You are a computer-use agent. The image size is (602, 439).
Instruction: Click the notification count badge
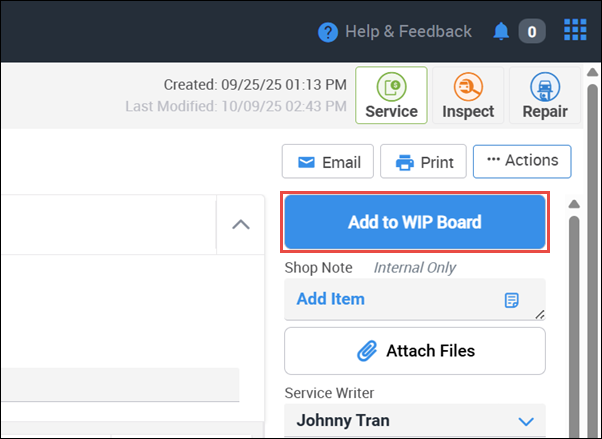(531, 32)
